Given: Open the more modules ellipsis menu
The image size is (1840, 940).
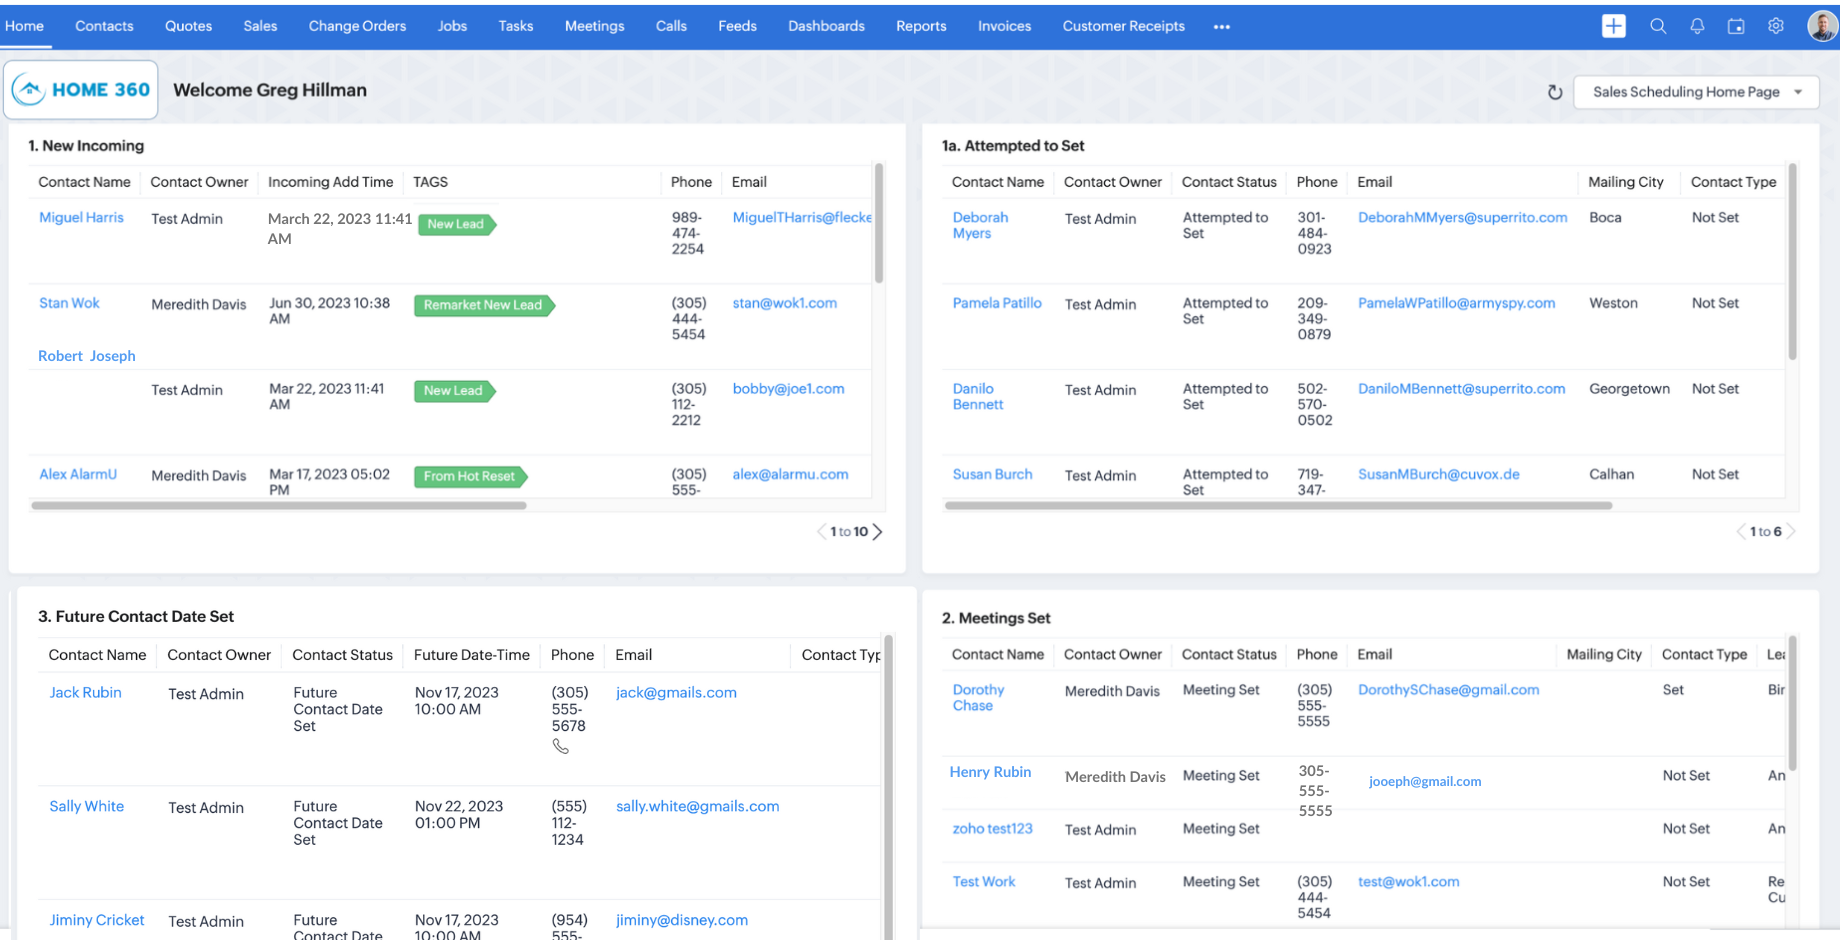Looking at the screenshot, I should (x=1222, y=27).
